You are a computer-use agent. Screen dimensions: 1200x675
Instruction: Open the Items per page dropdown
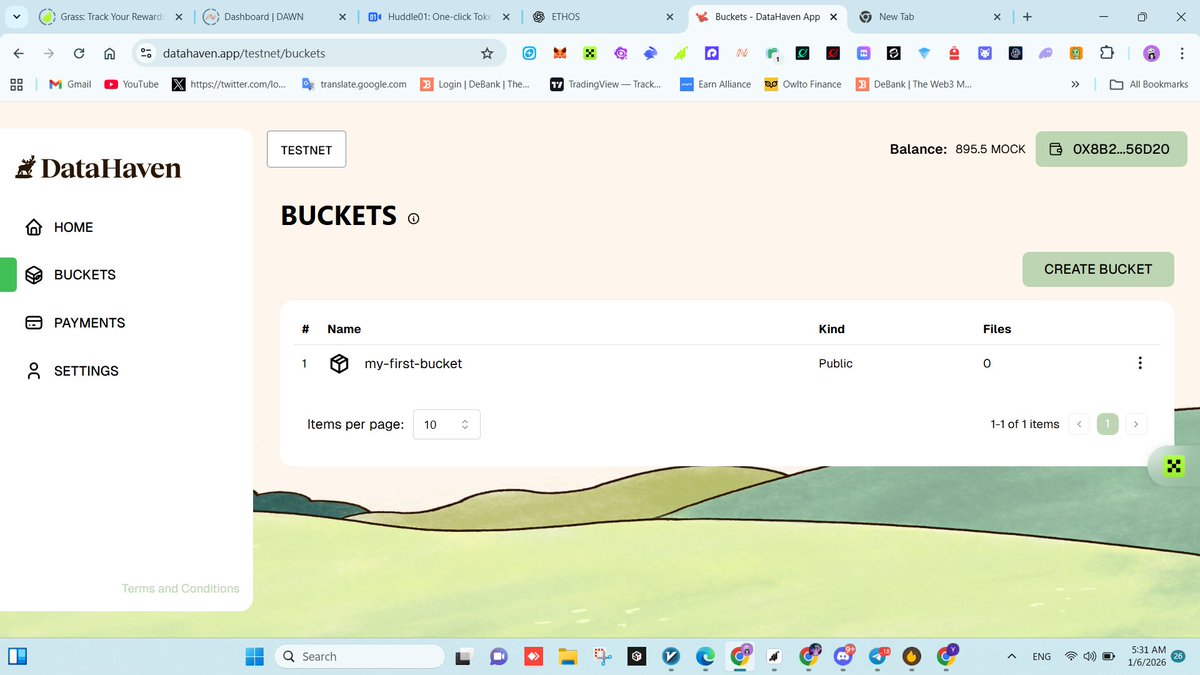447,424
